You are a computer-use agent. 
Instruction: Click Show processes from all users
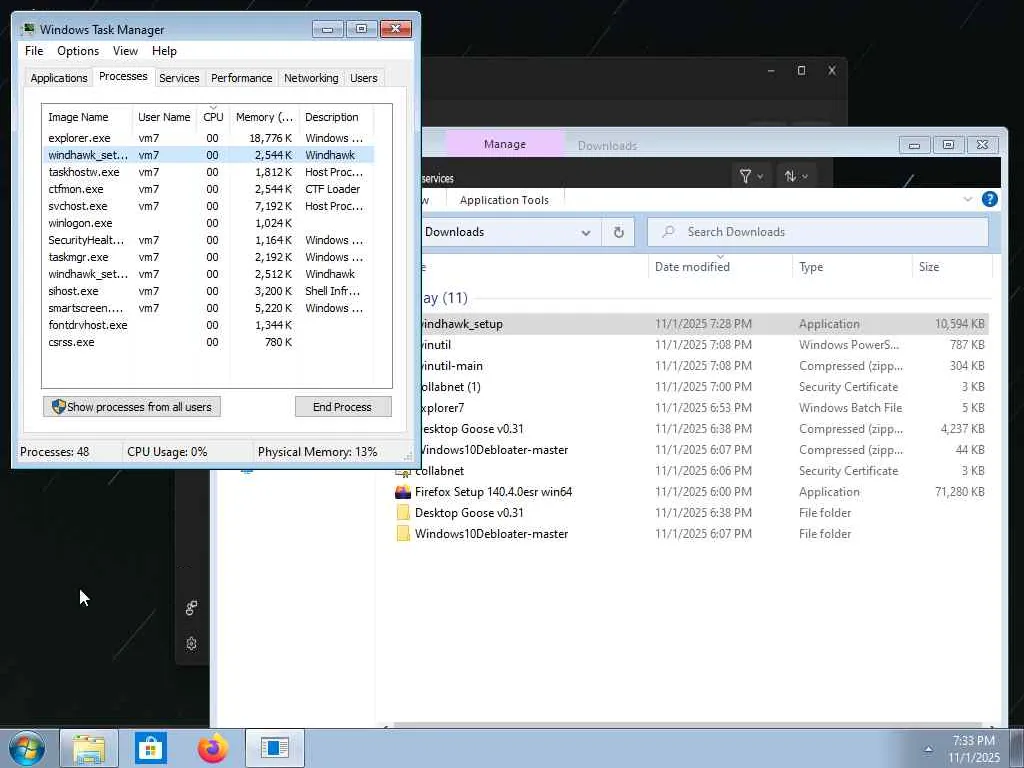coord(132,407)
